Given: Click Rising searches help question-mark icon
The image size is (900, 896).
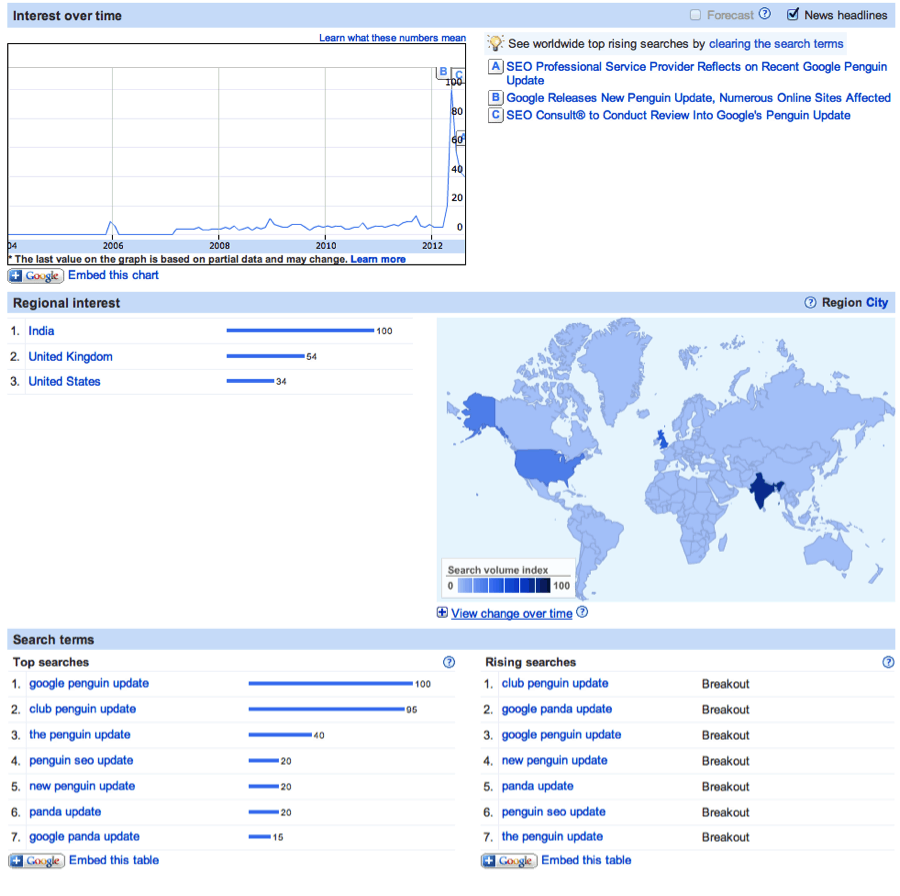Looking at the screenshot, I should pyautogui.click(x=888, y=662).
